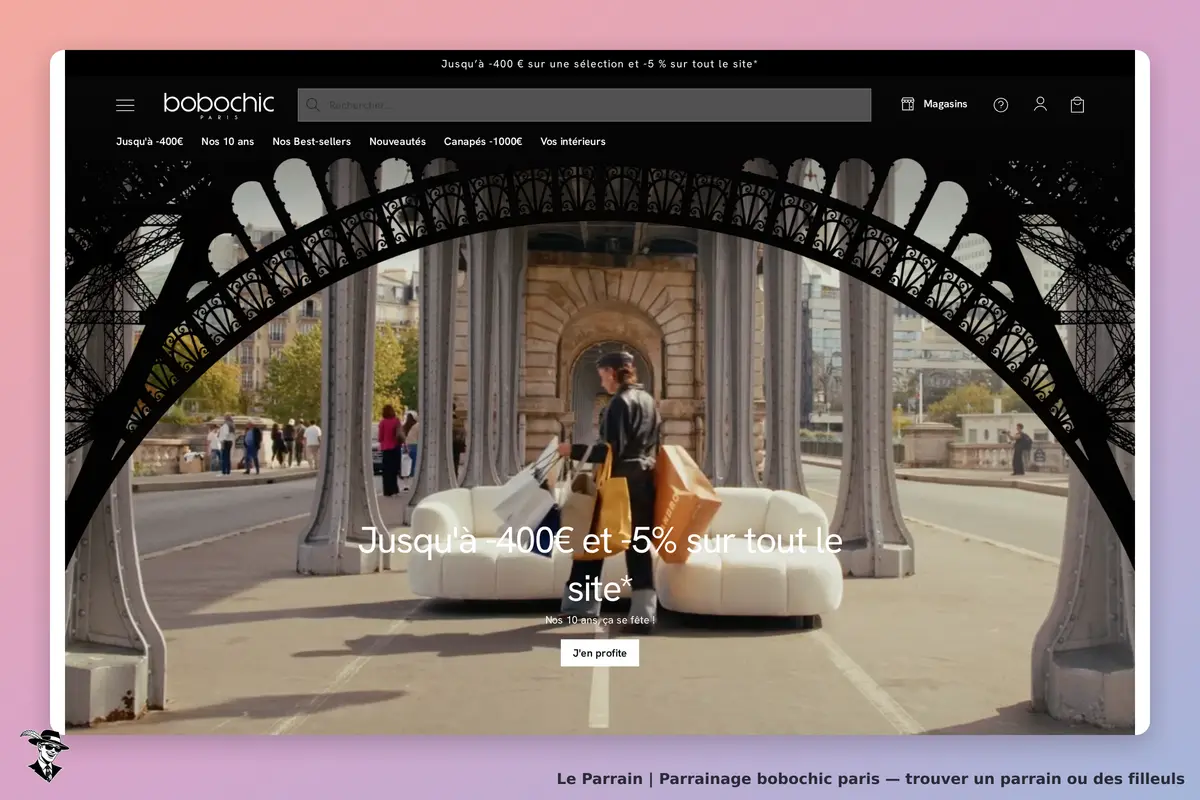
Task: Open Canapés -1000€ menu item
Action: 483,142
